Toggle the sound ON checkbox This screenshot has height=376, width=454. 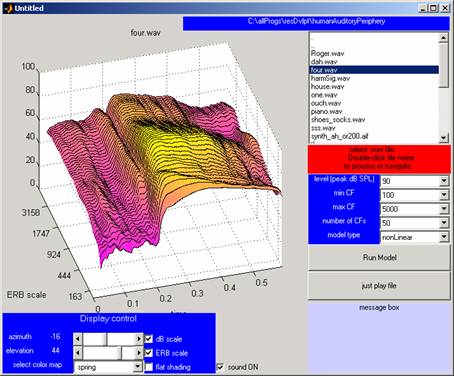[x=220, y=367]
